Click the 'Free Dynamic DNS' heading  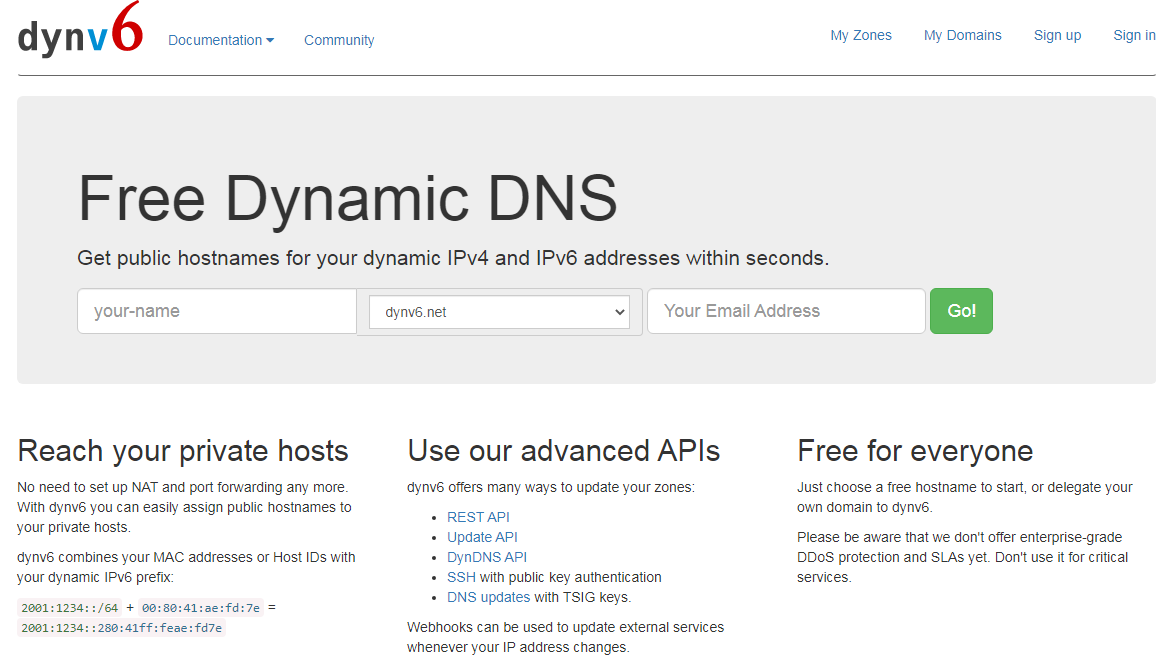click(347, 198)
